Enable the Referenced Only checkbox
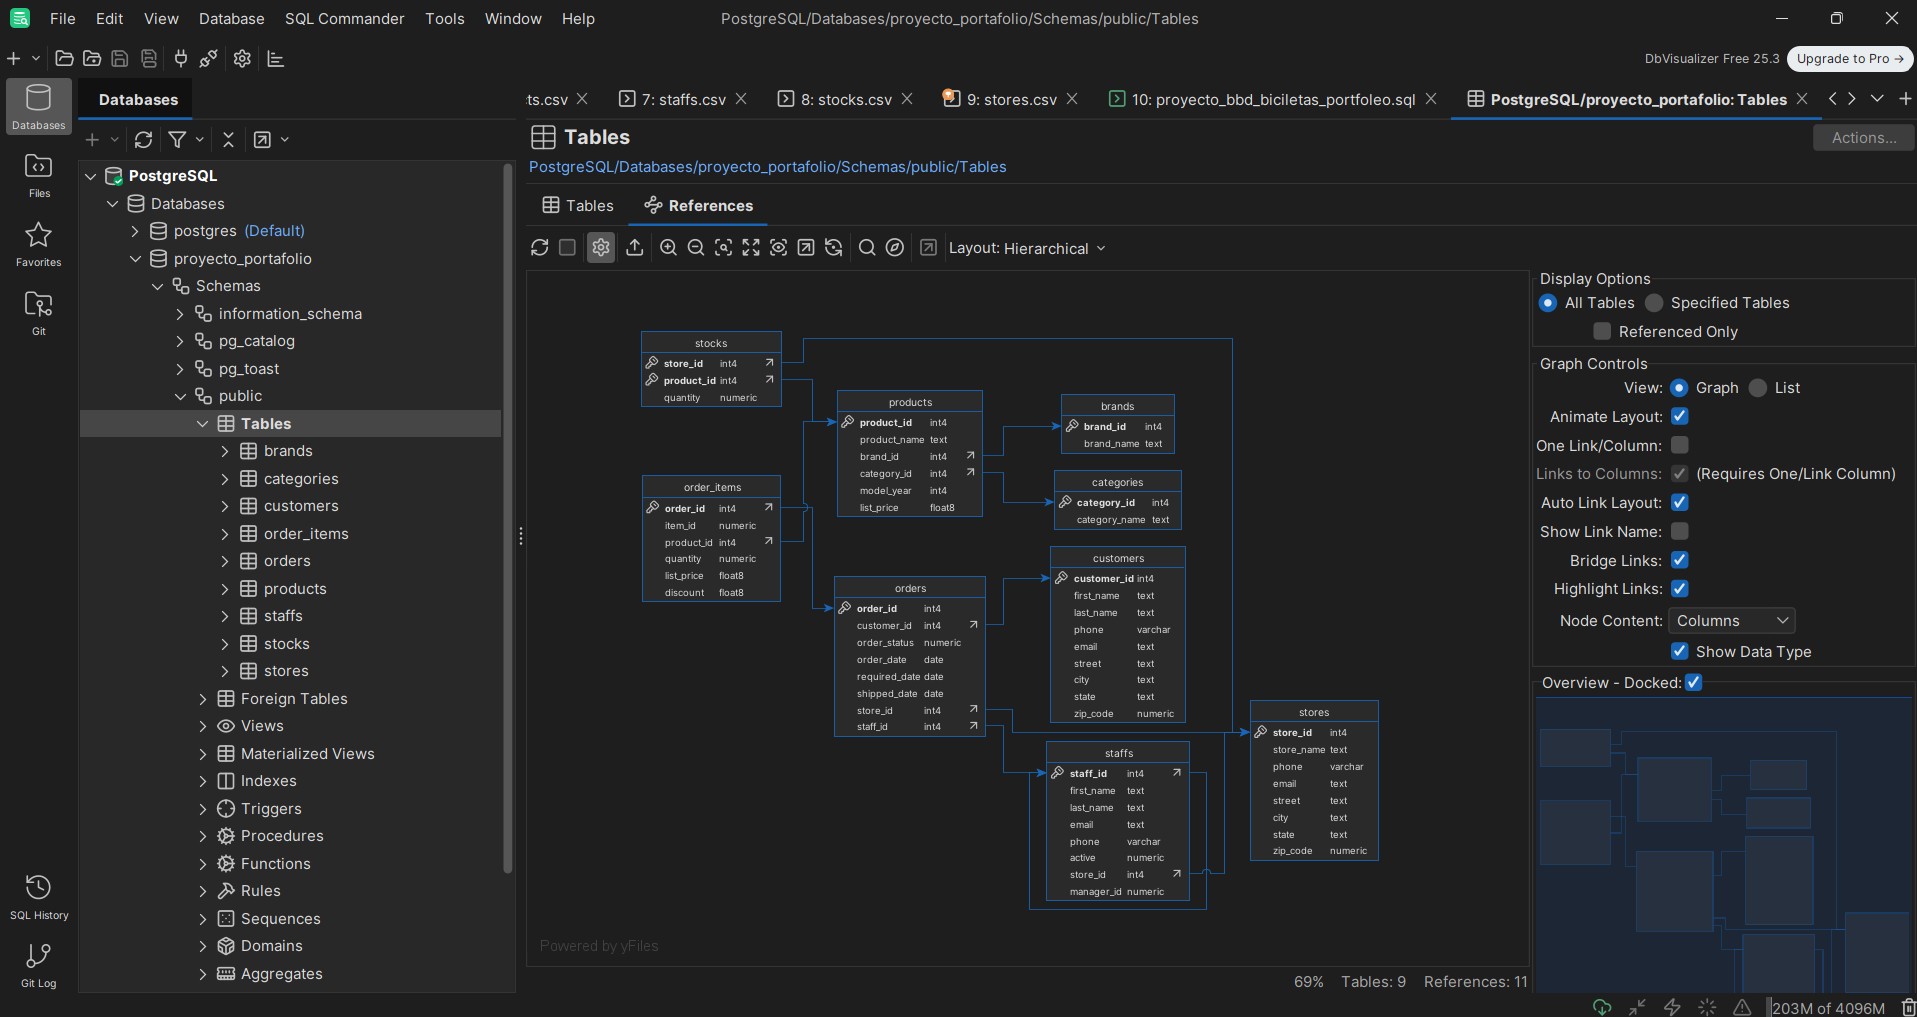Viewport: 1917px width, 1017px height. tap(1602, 332)
